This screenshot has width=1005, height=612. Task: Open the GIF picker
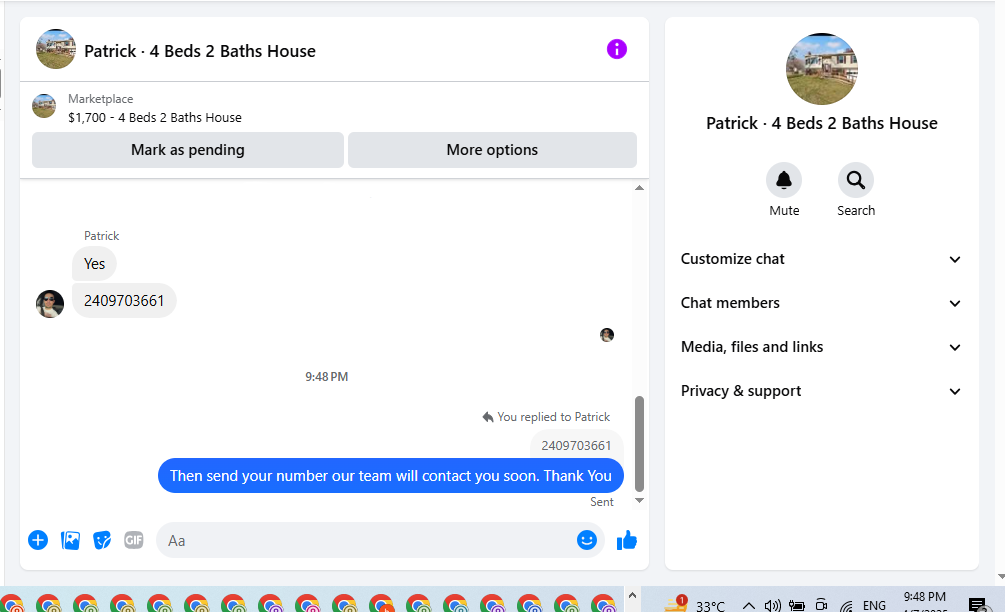(x=133, y=540)
